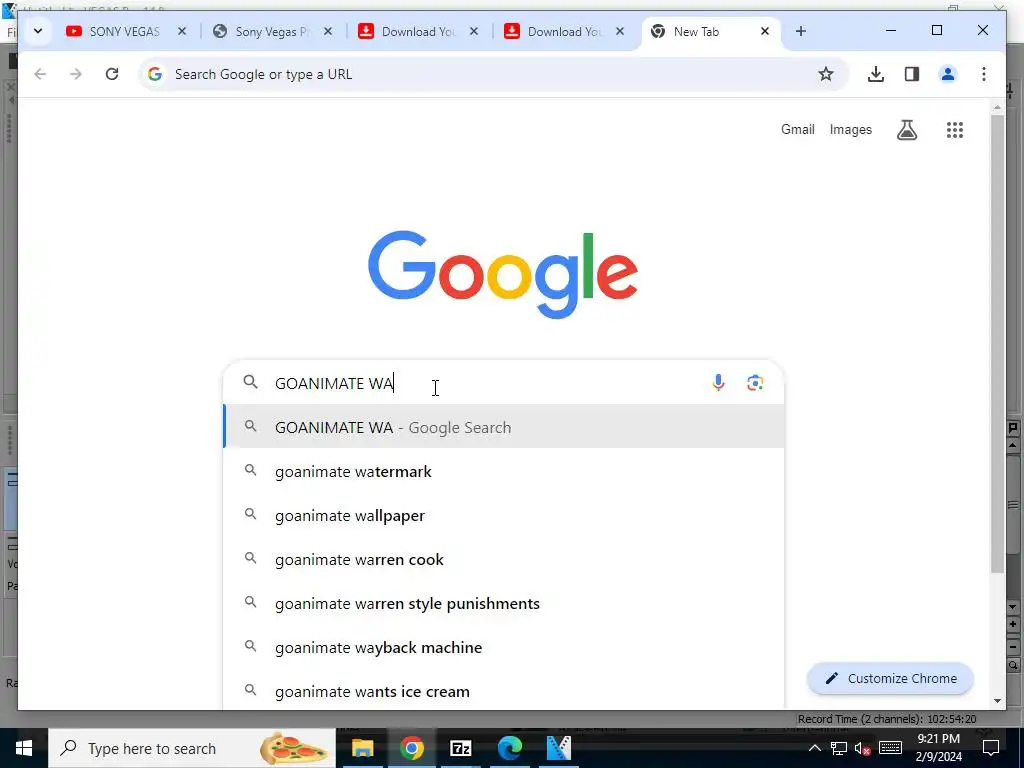
Task: Open the Gmail link
Action: 797,129
